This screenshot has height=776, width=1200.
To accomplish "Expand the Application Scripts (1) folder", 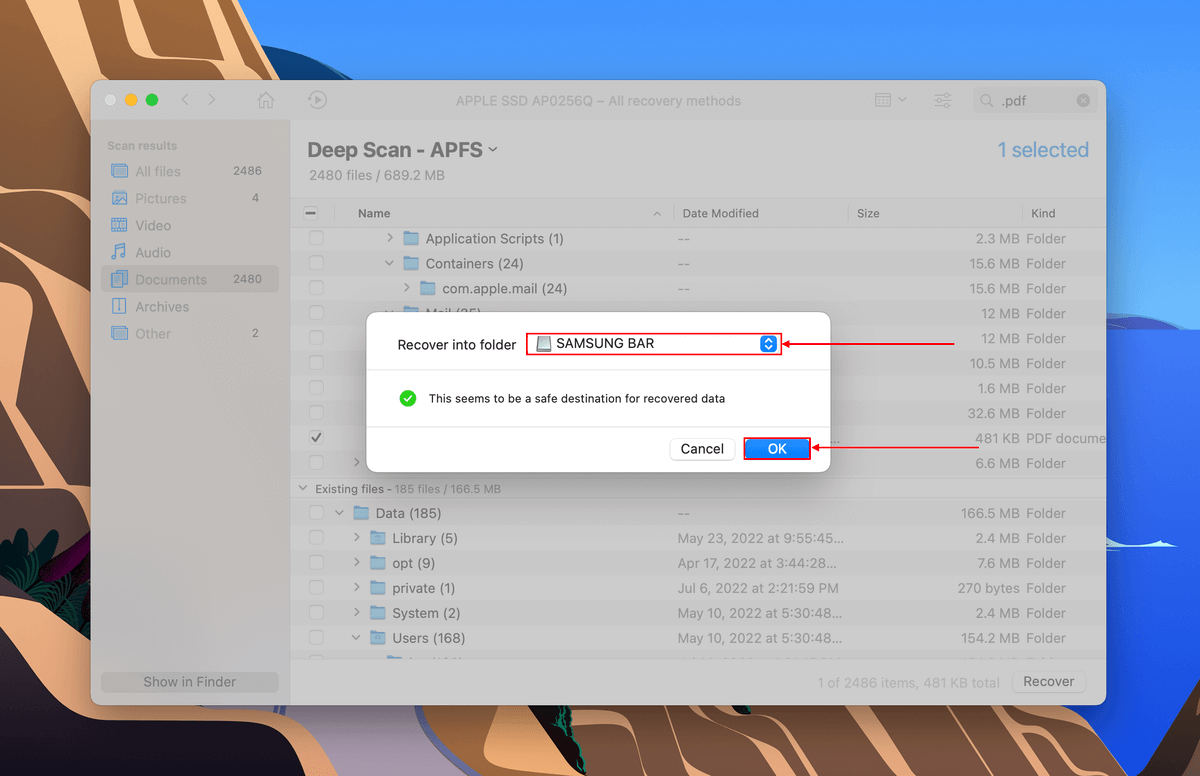I will (390, 238).
